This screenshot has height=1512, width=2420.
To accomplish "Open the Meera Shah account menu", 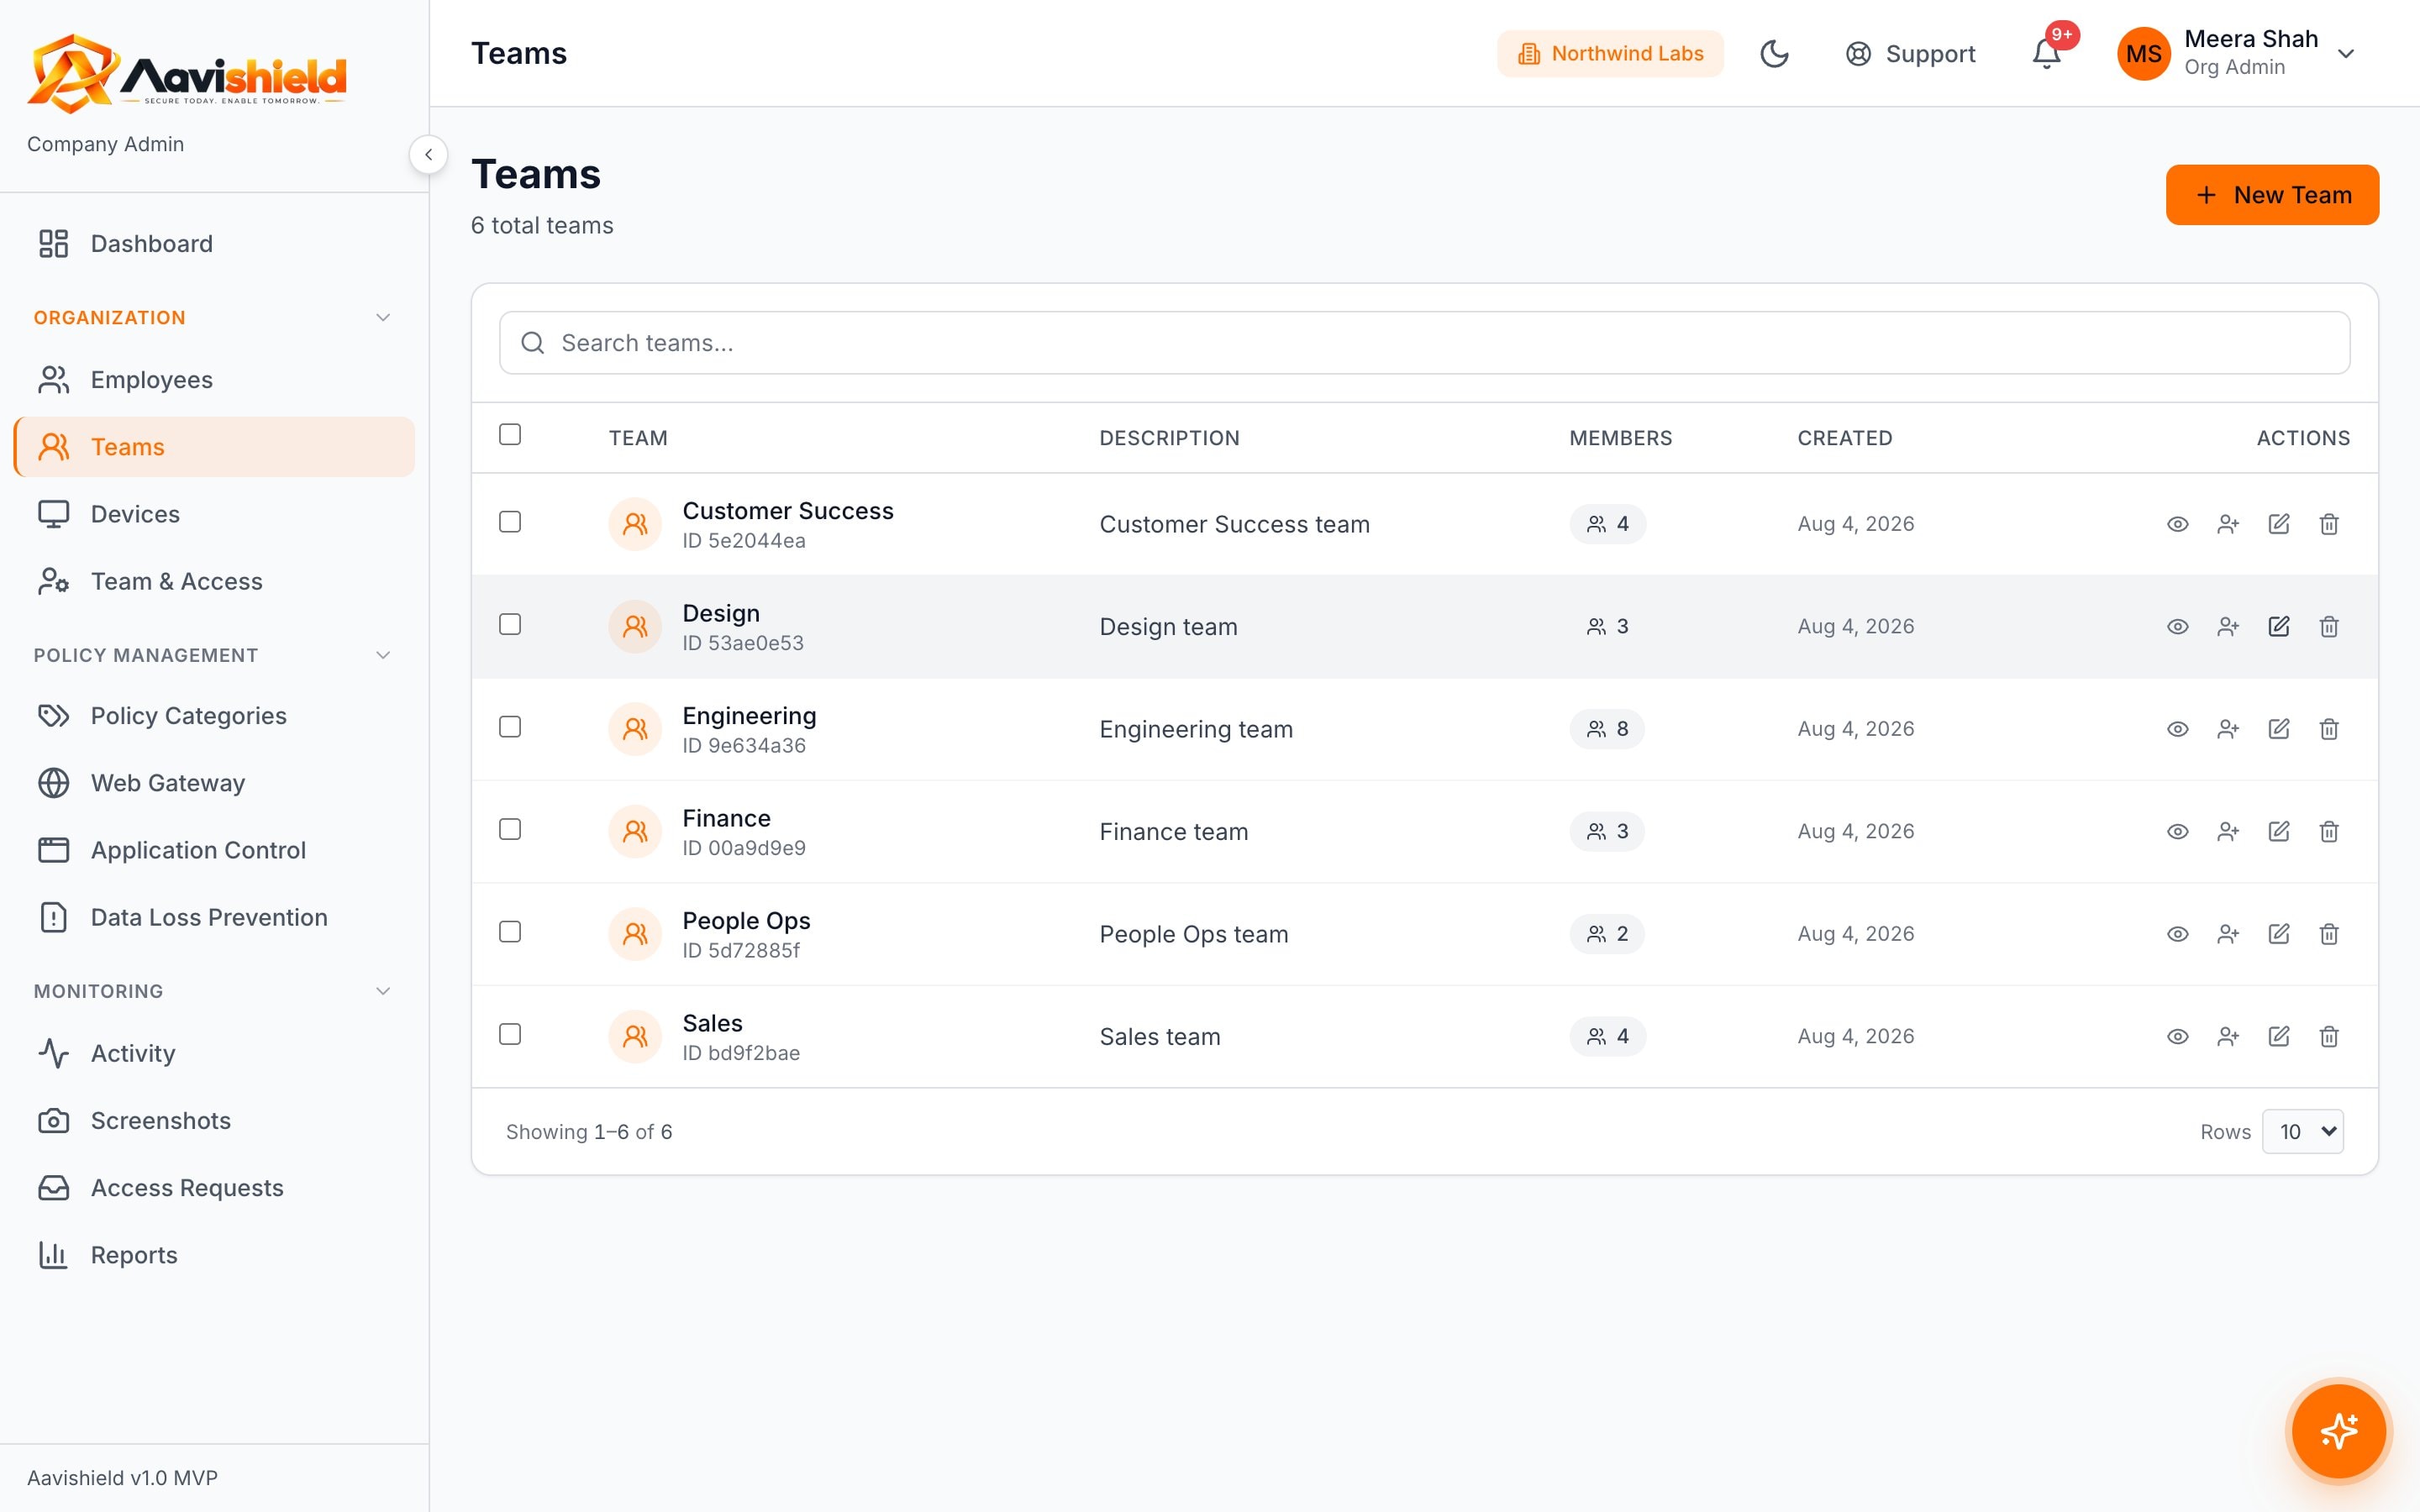I will [x=2237, y=54].
